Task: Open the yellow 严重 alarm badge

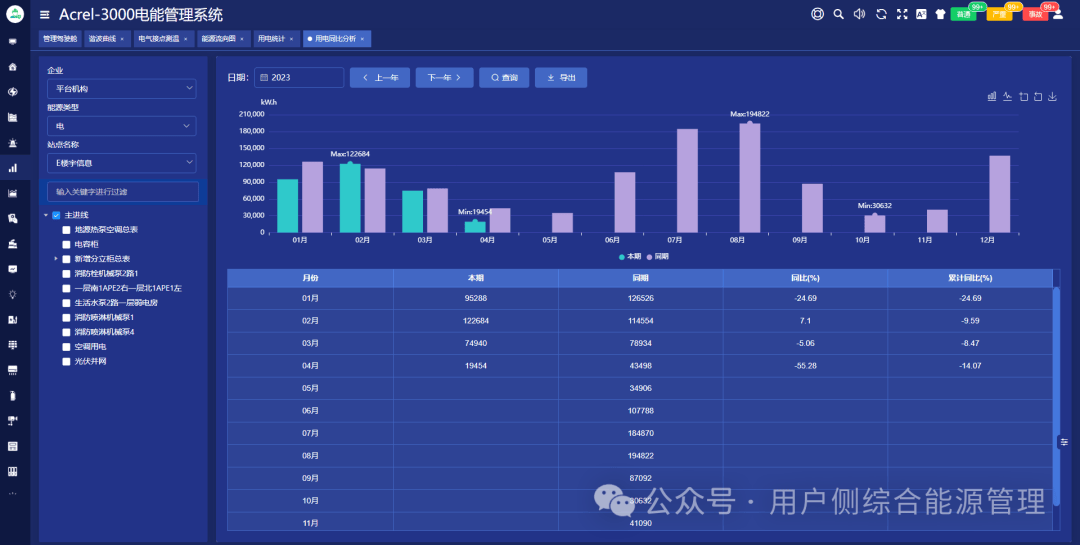Action: (x=999, y=14)
